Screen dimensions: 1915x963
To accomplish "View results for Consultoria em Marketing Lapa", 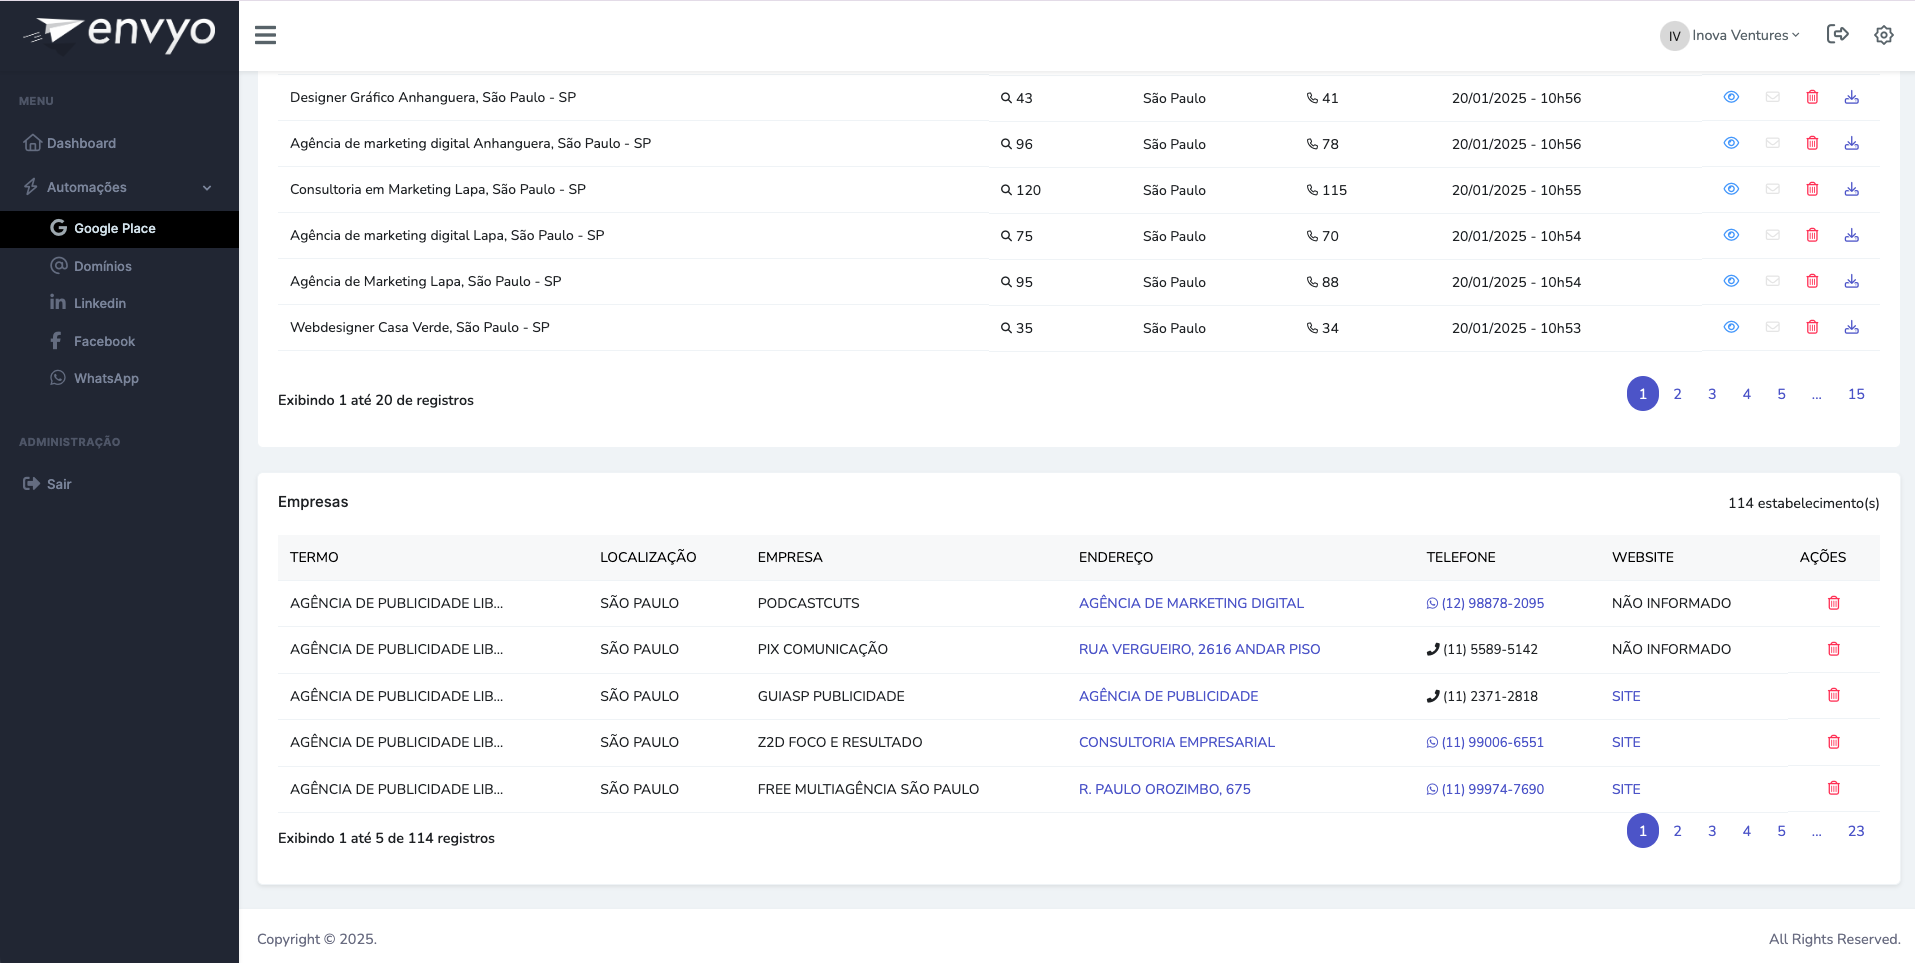I will (x=1731, y=189).
